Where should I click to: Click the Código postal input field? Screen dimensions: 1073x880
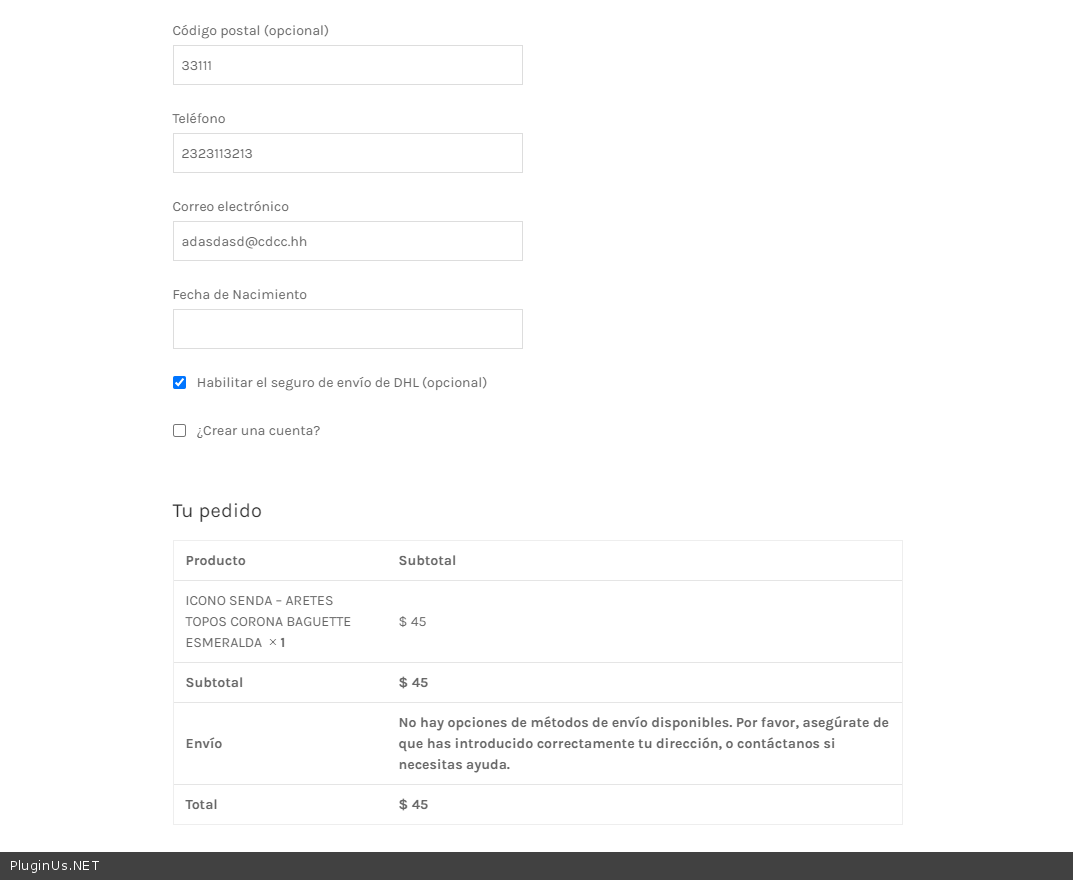point(347,65)
